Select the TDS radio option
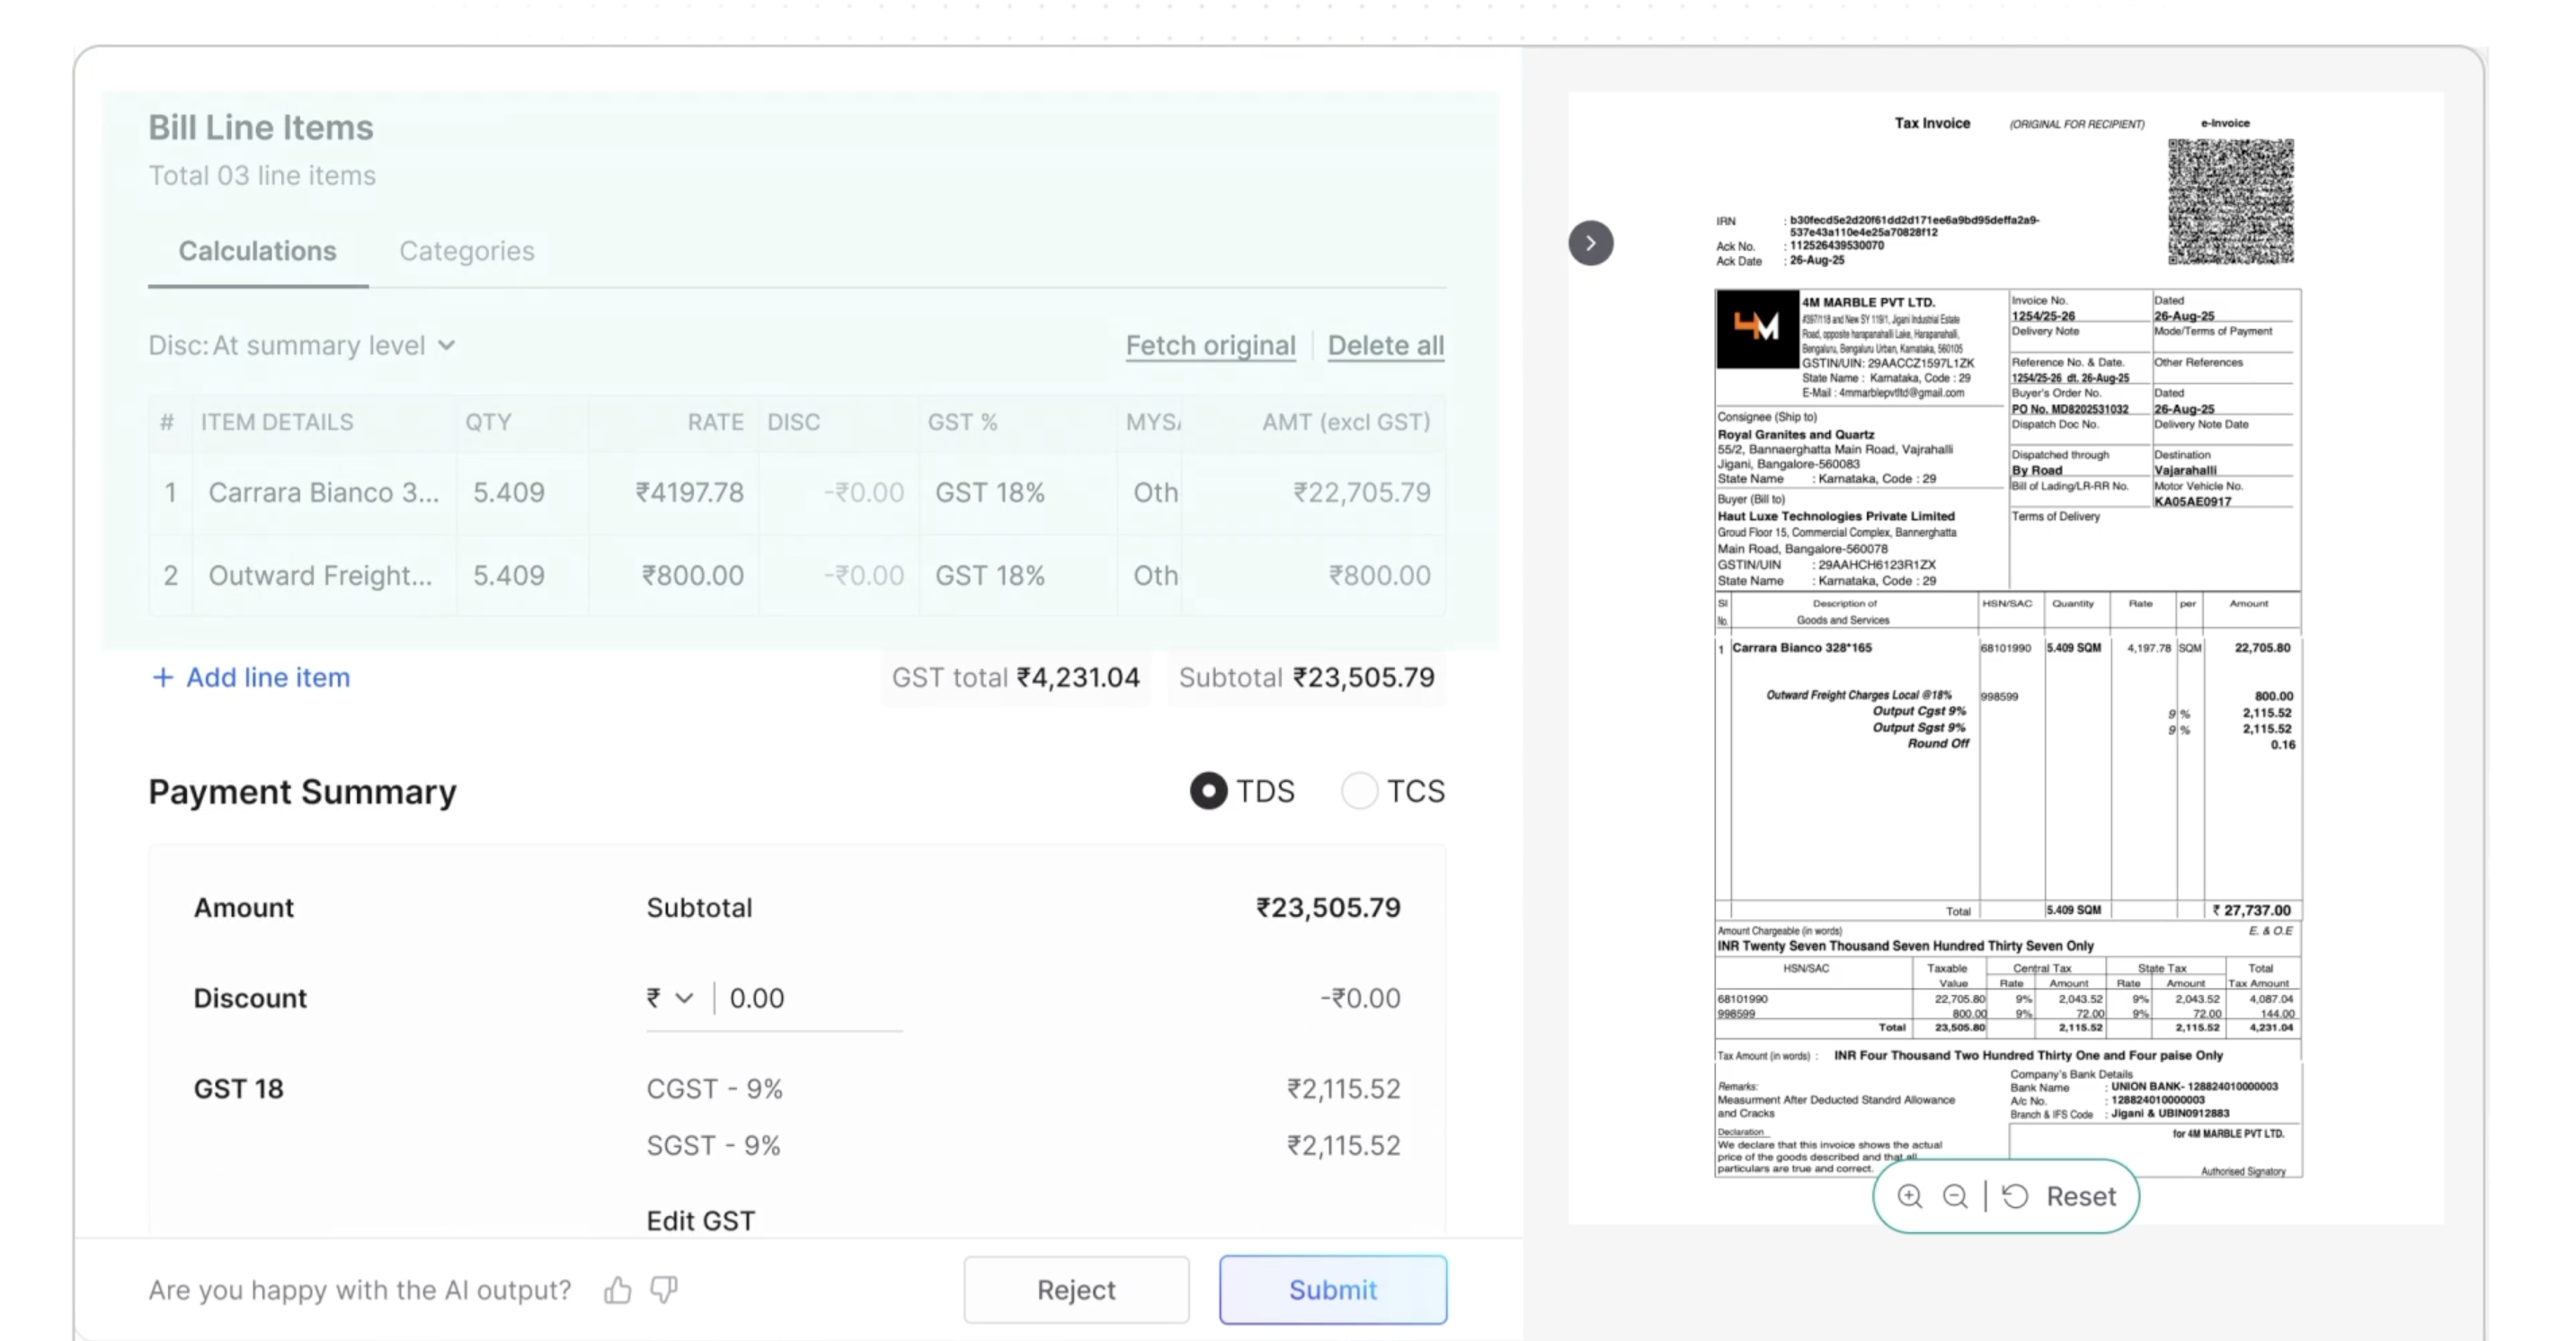This screenshot has width=2576, height=1341. (x=1208, y=791)
